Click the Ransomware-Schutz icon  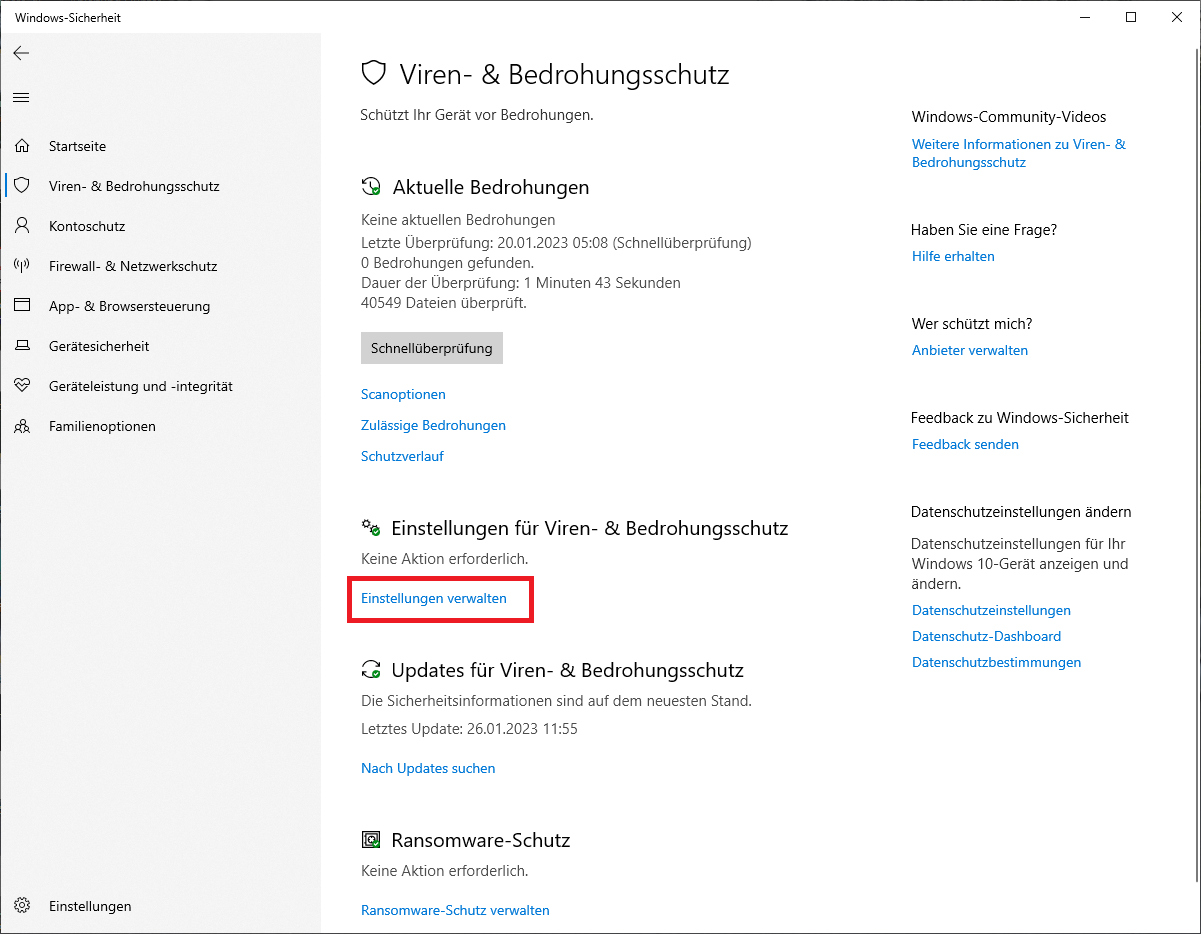tap(371, 840)
